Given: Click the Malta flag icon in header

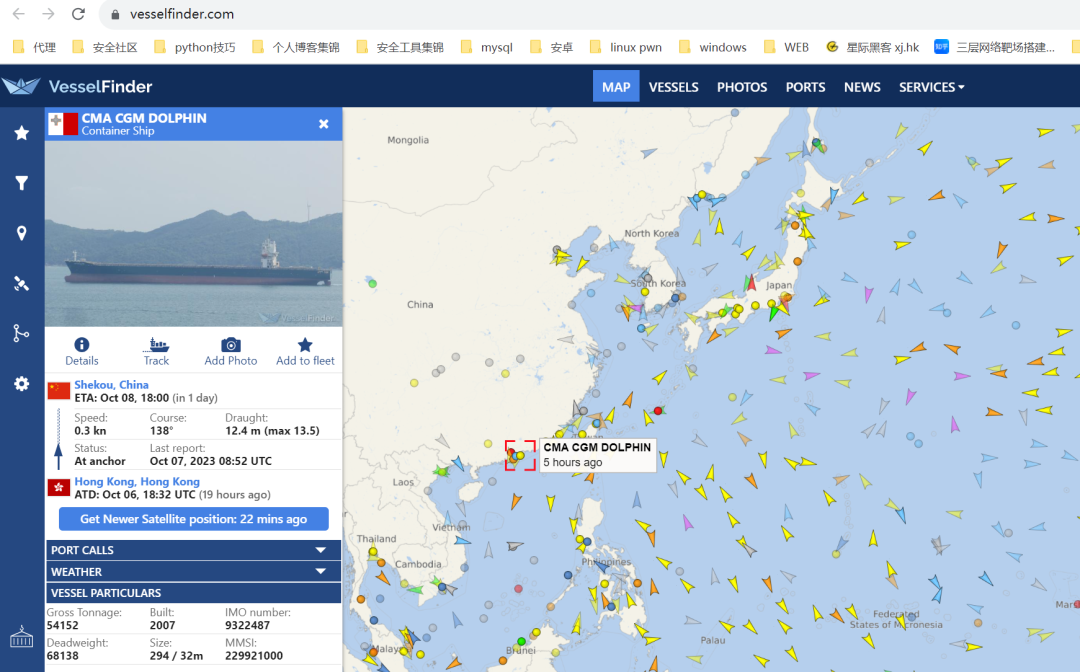Looking at the screenshot, I should pos(63,124).
